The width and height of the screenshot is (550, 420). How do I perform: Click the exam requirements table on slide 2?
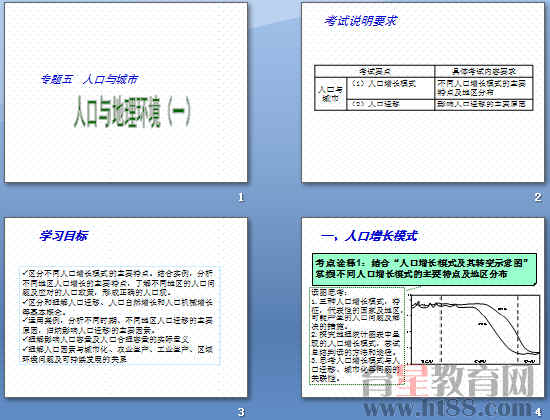(x=424, y=88)
